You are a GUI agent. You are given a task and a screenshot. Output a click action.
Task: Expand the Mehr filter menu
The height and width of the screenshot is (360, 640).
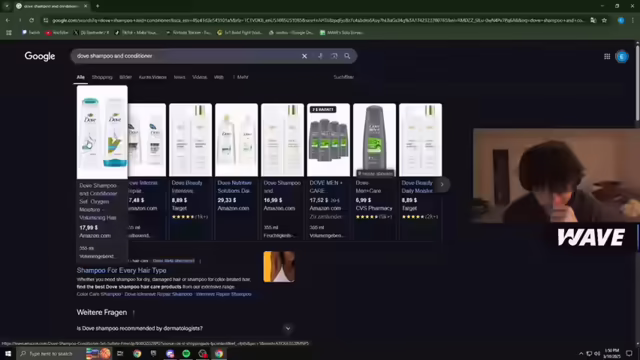(240, 77)
